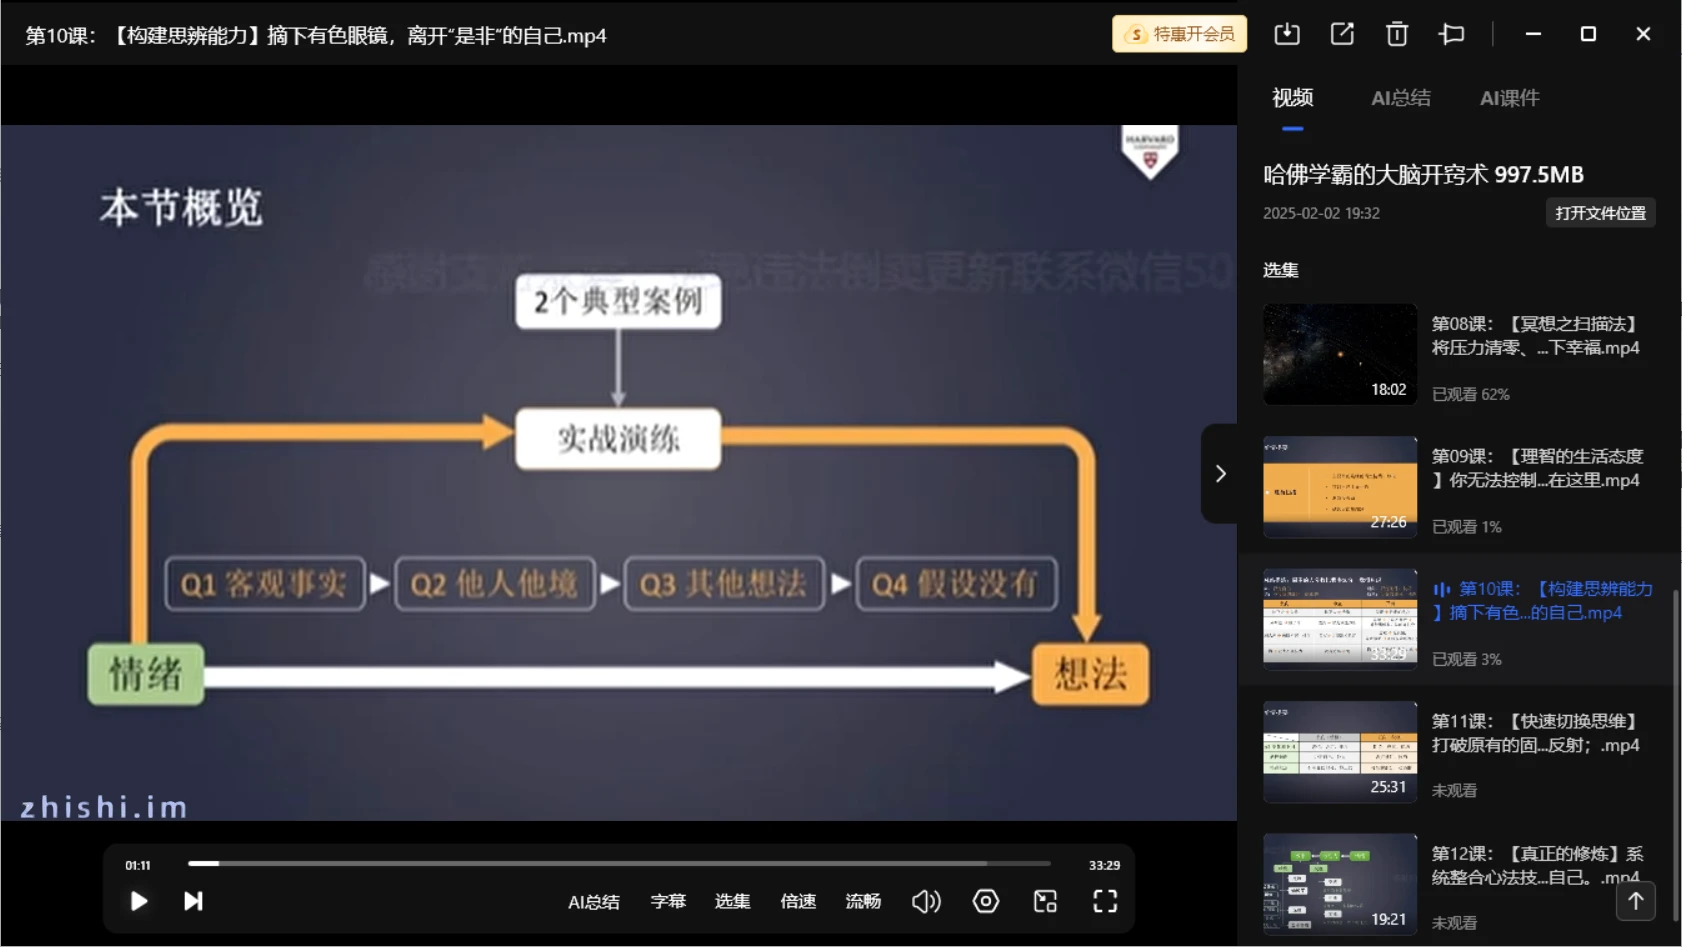This screenshot has width=1682, height=947.
Task: Minimize the player window
Action: click(1532, 34)
